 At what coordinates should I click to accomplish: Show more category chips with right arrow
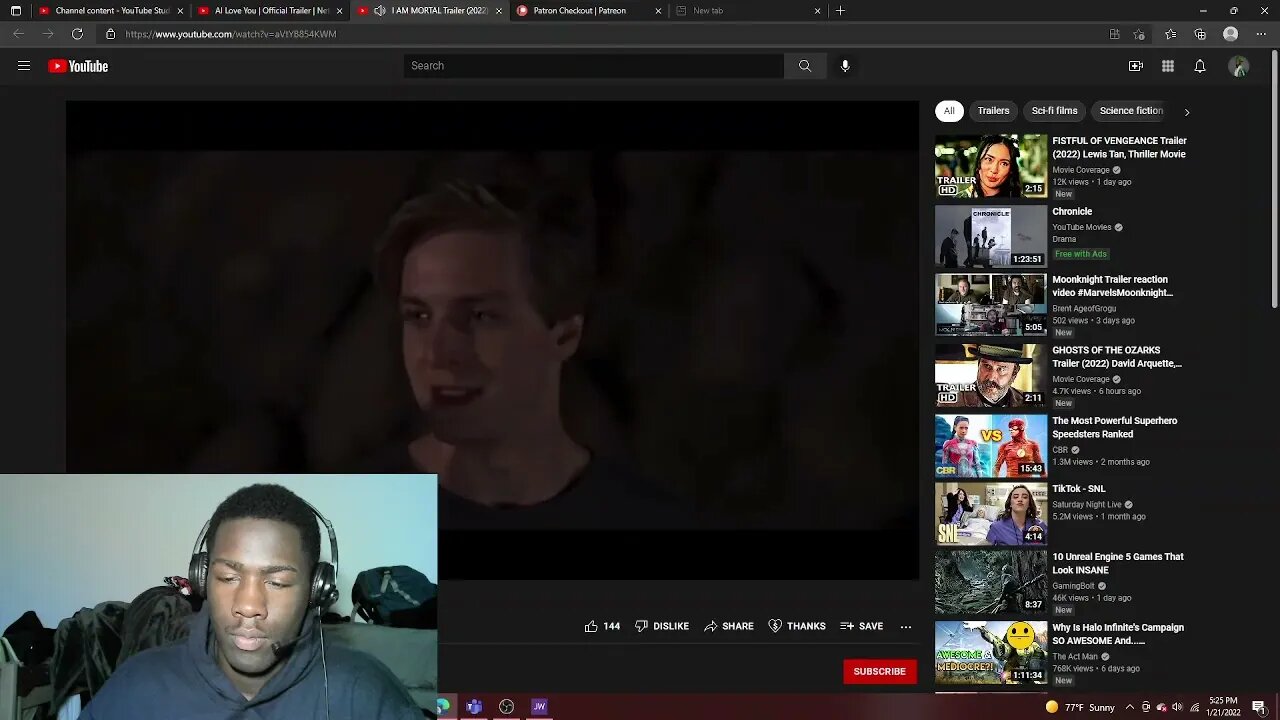coord(1187,112)
